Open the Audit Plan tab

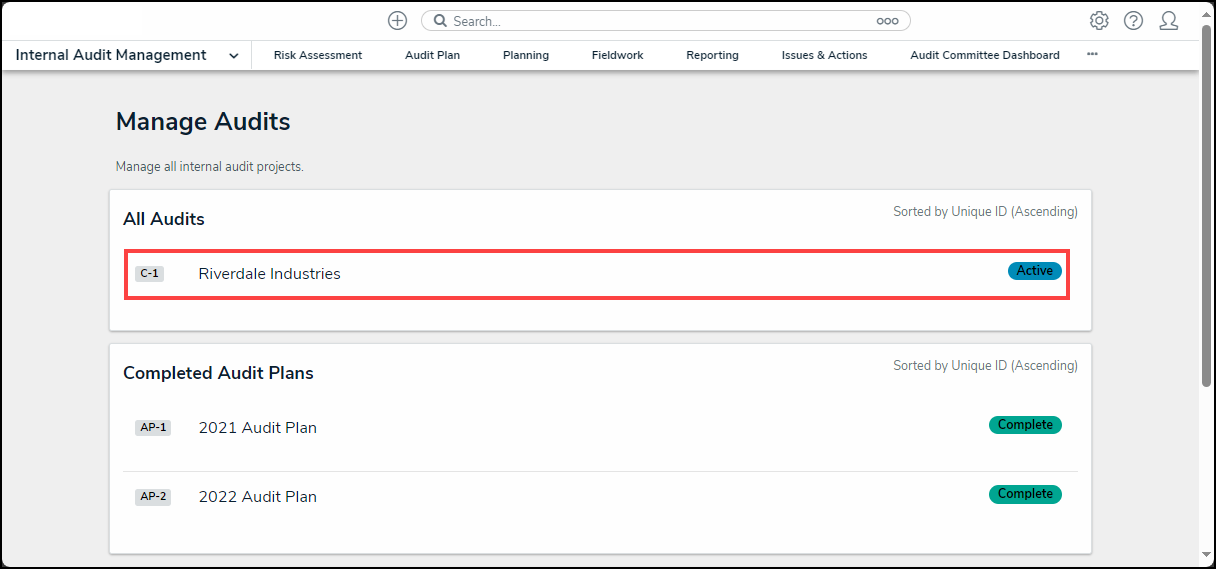432,56
